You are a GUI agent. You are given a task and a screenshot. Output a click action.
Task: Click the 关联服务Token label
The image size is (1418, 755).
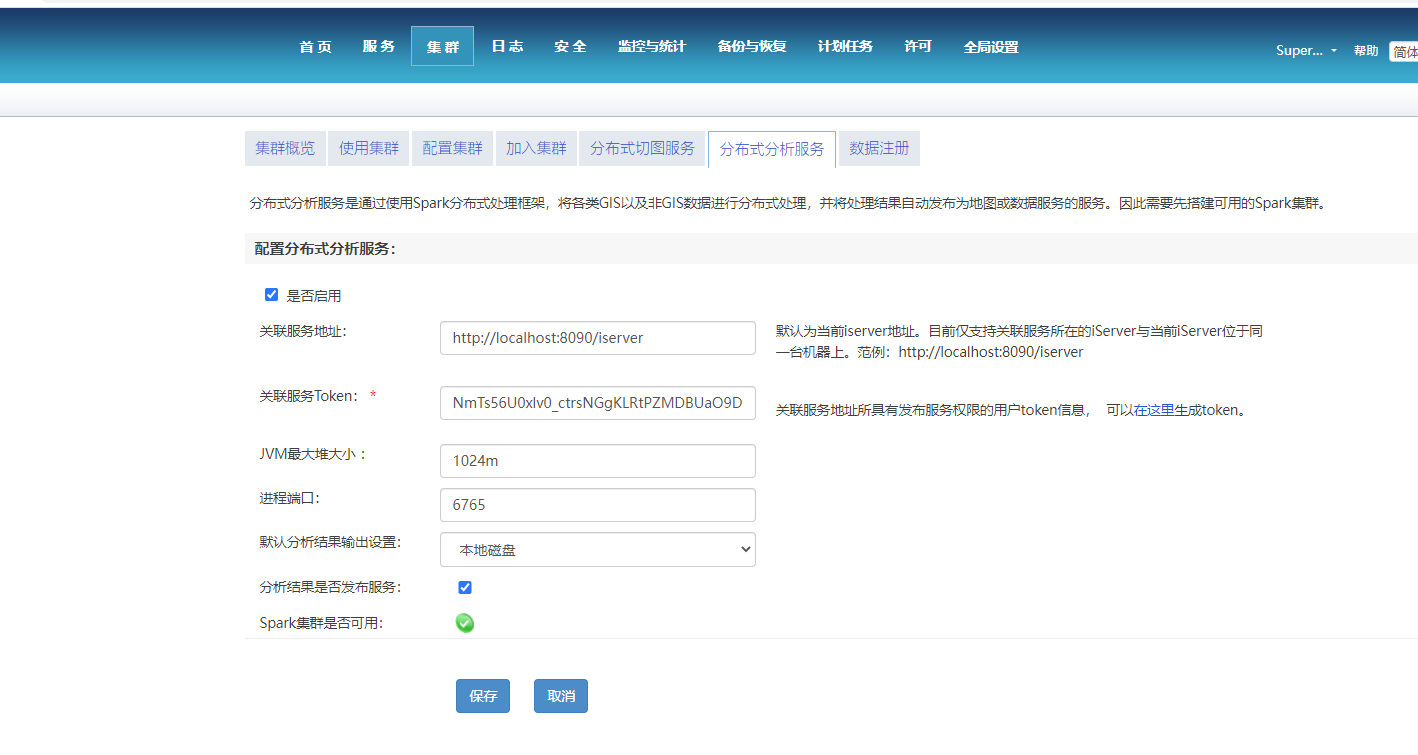308,396
